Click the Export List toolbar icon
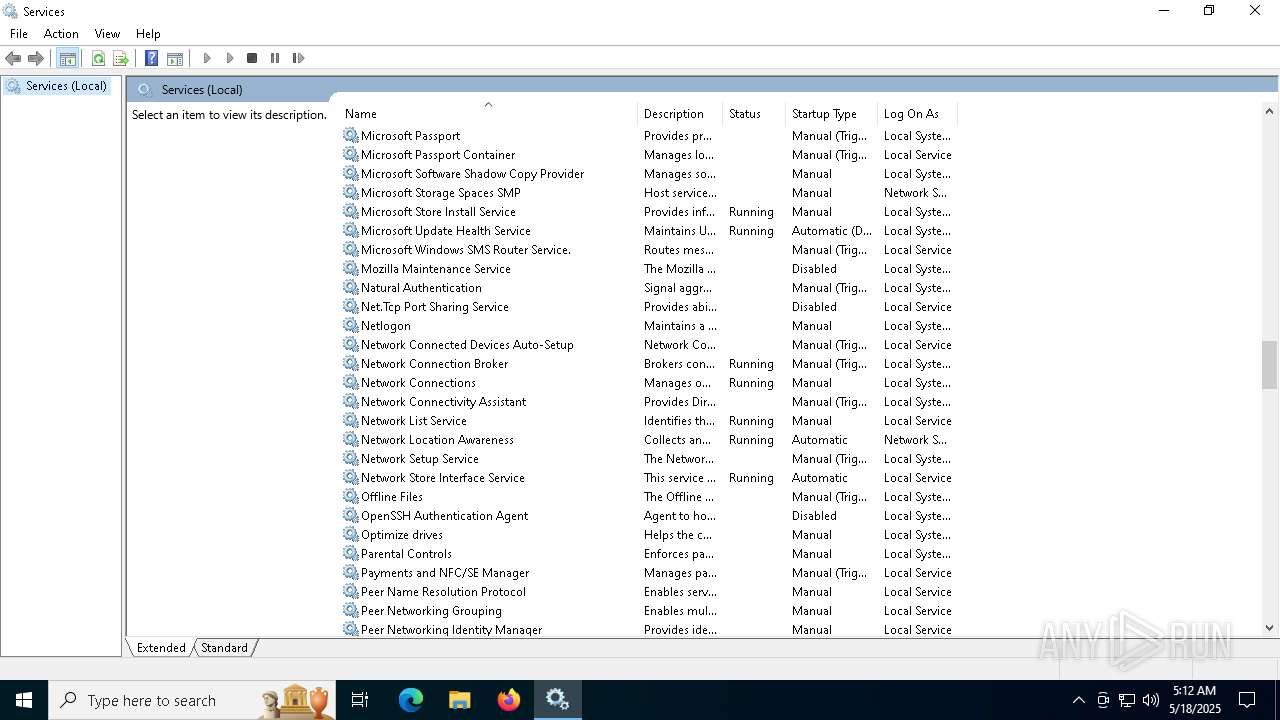The height and width of the screenshot is (720, 1280). 121,59
